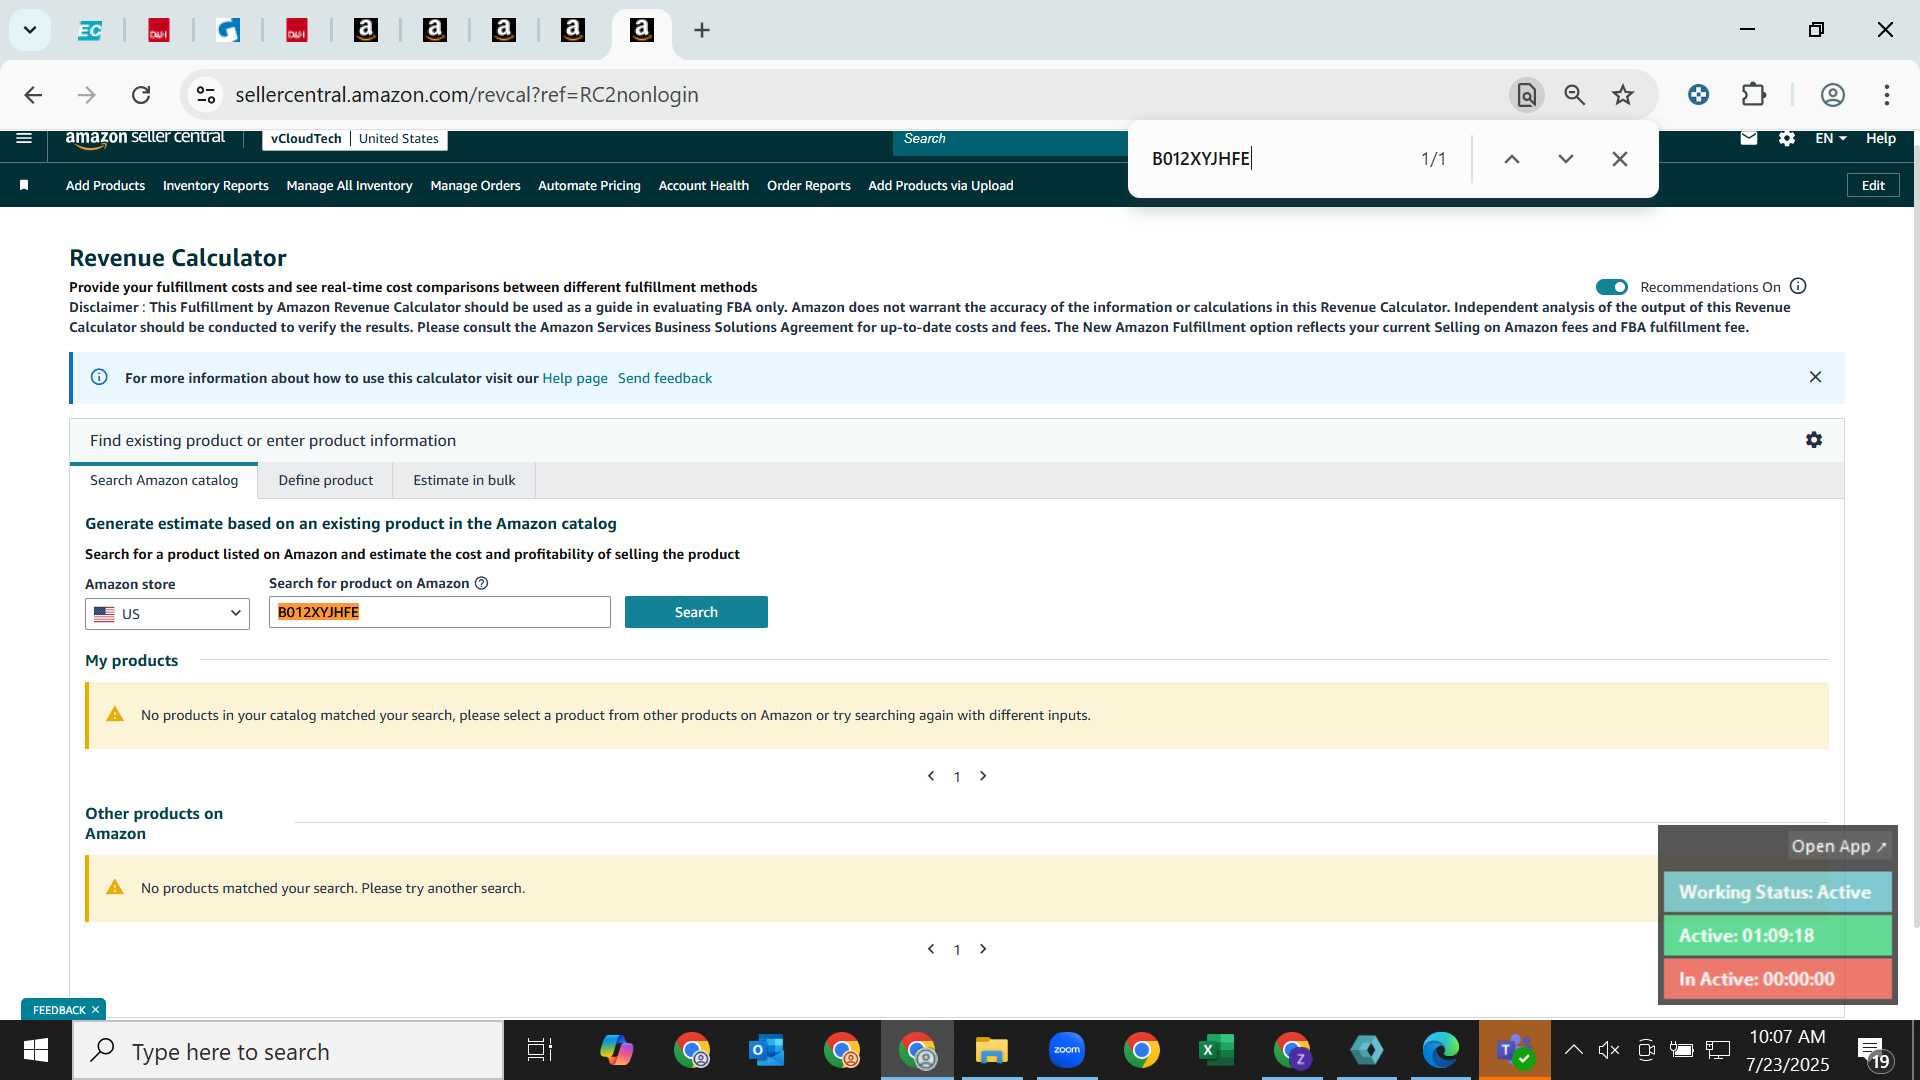Open Manage Orders
Image resolution: width=1920 pixels, height=1080 pixels.
(x=475, y=185)
